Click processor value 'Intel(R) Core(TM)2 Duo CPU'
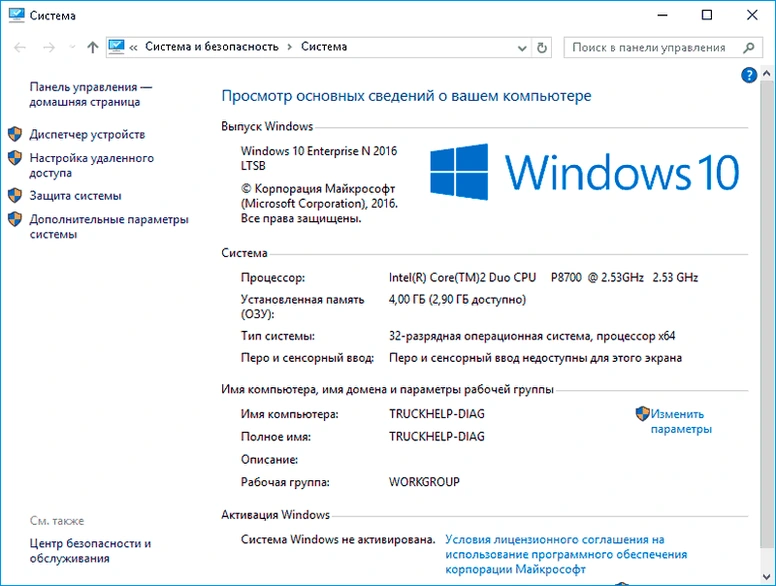 [x=462, y=277]
